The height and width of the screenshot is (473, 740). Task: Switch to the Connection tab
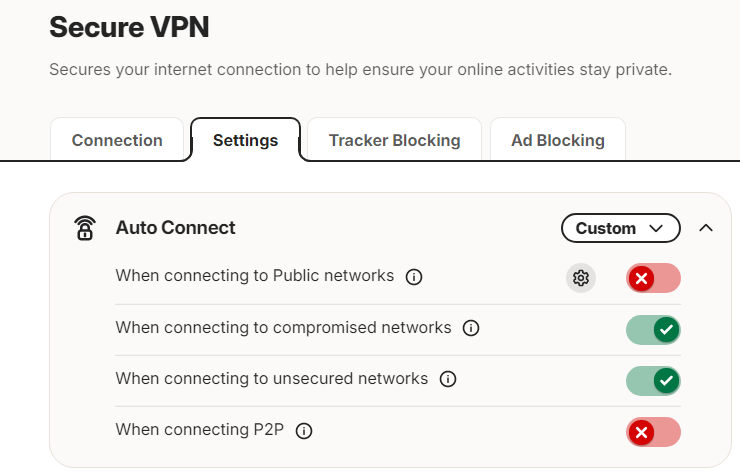[x=117, y=140]
